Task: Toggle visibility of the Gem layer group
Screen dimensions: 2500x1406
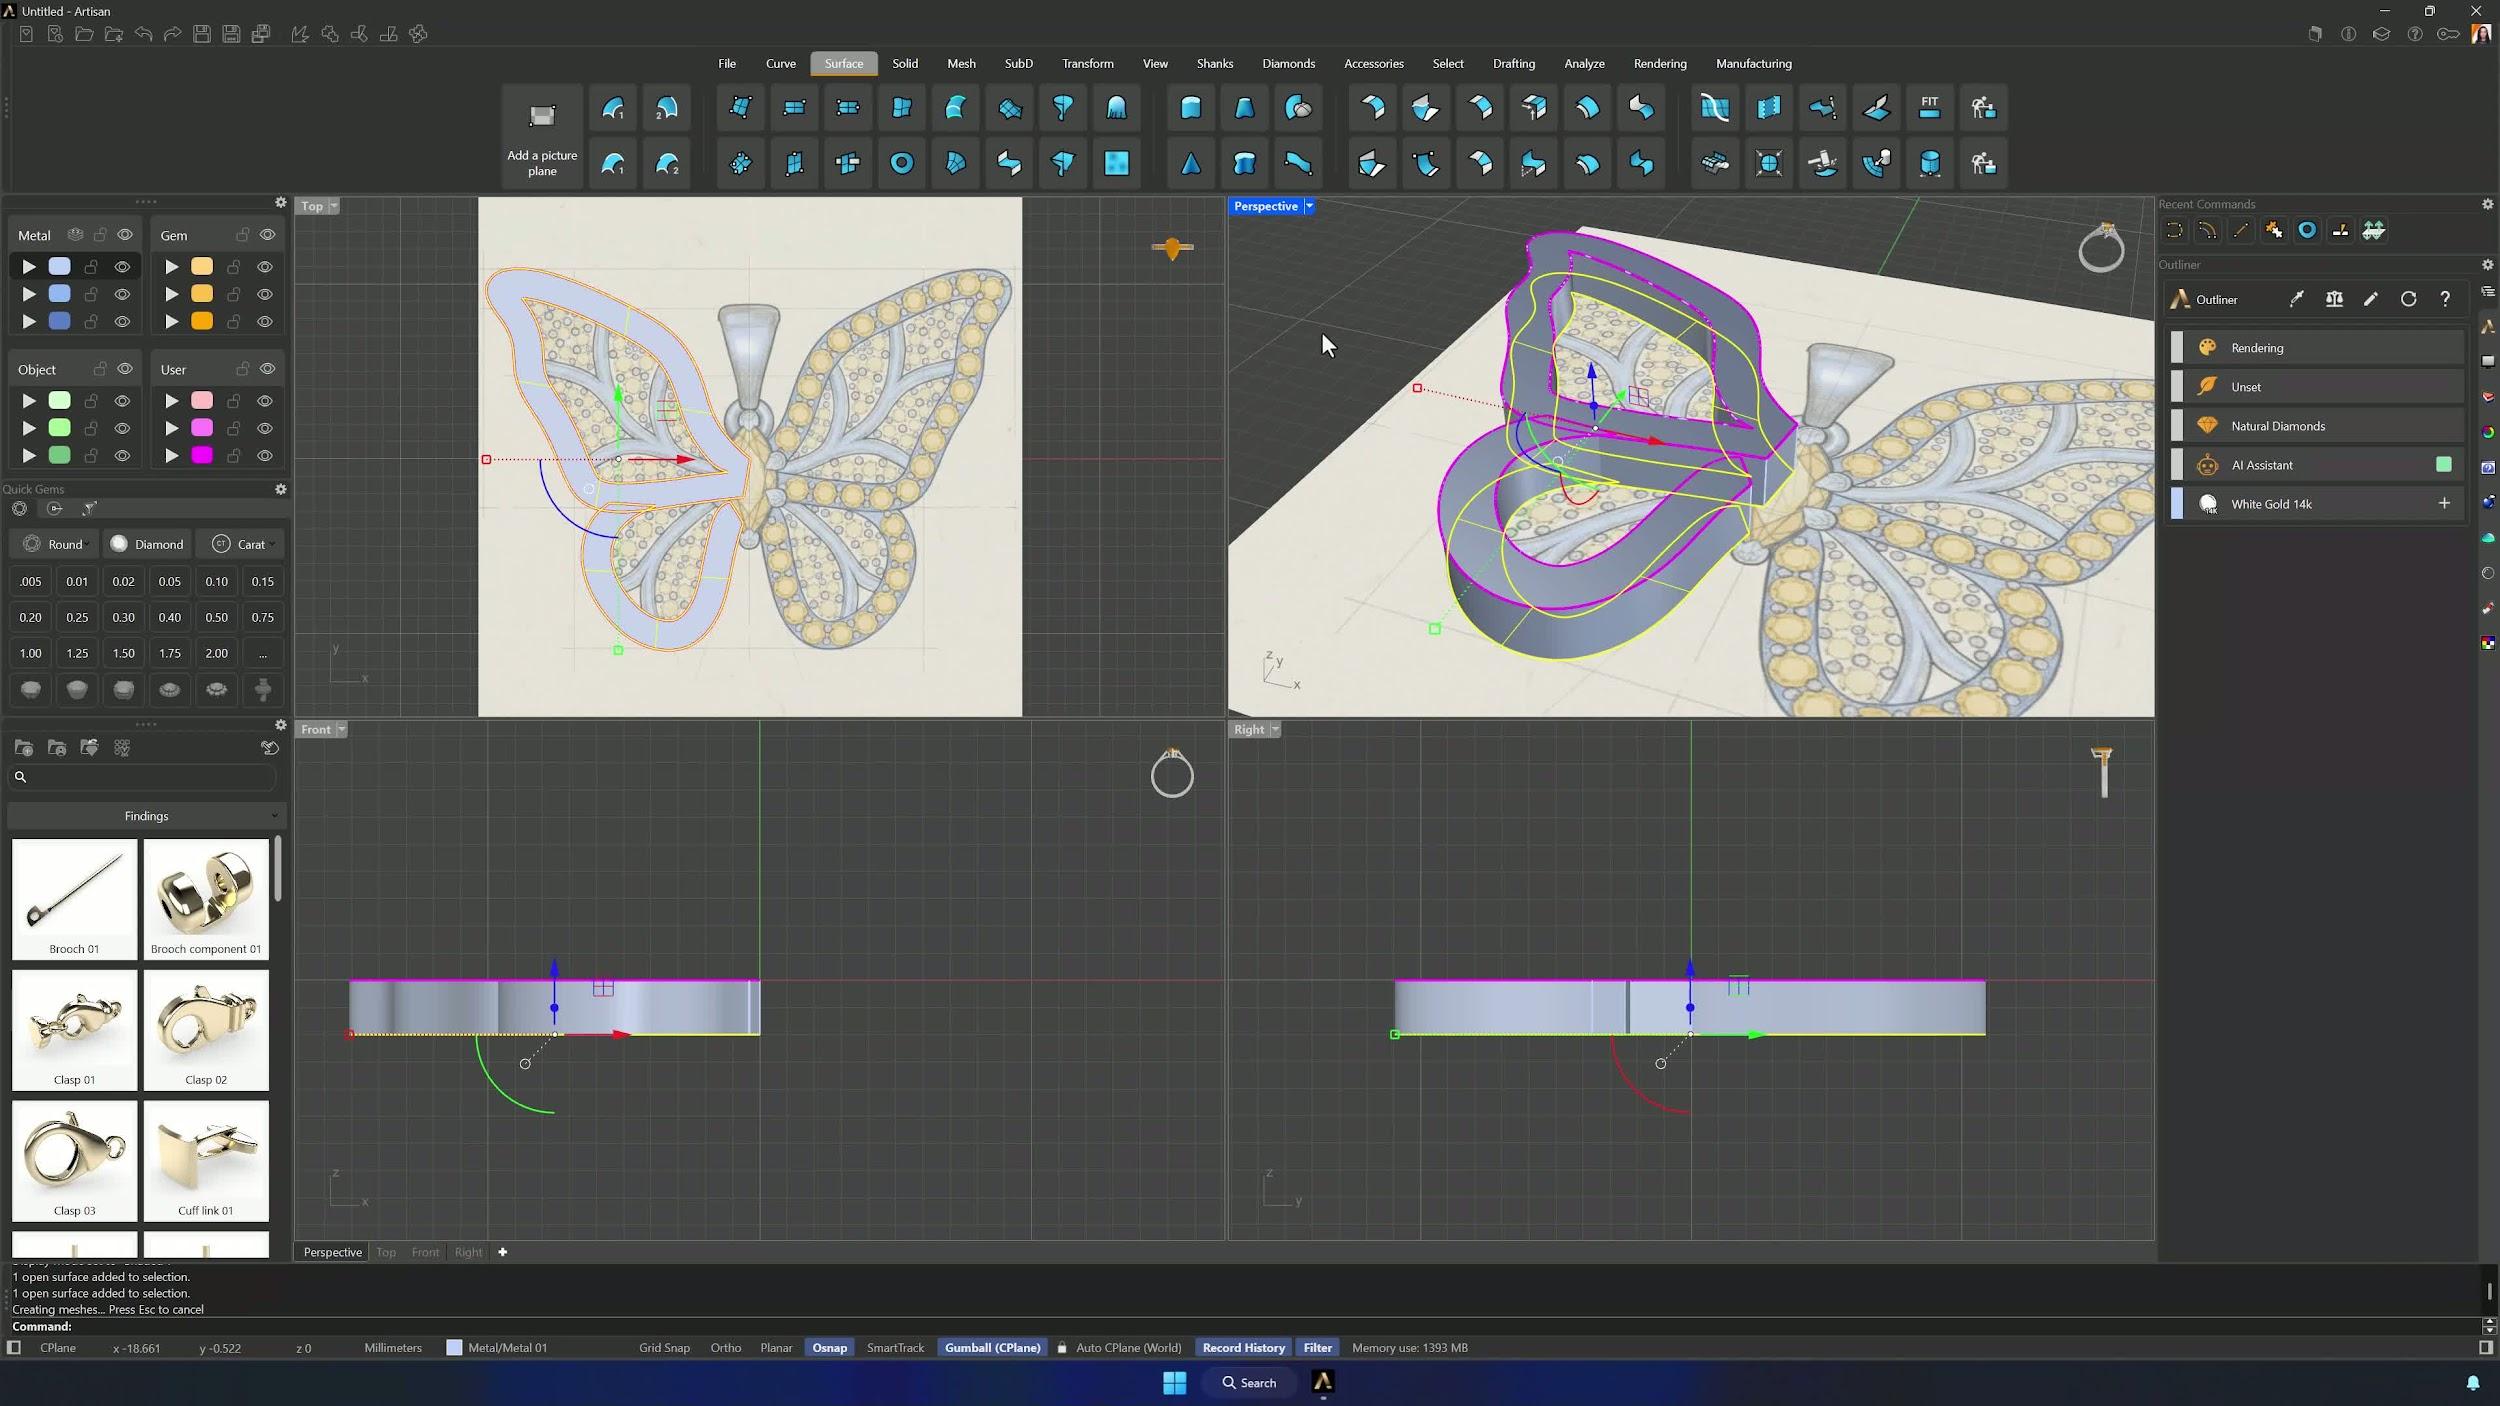Action: click(267, 235)
